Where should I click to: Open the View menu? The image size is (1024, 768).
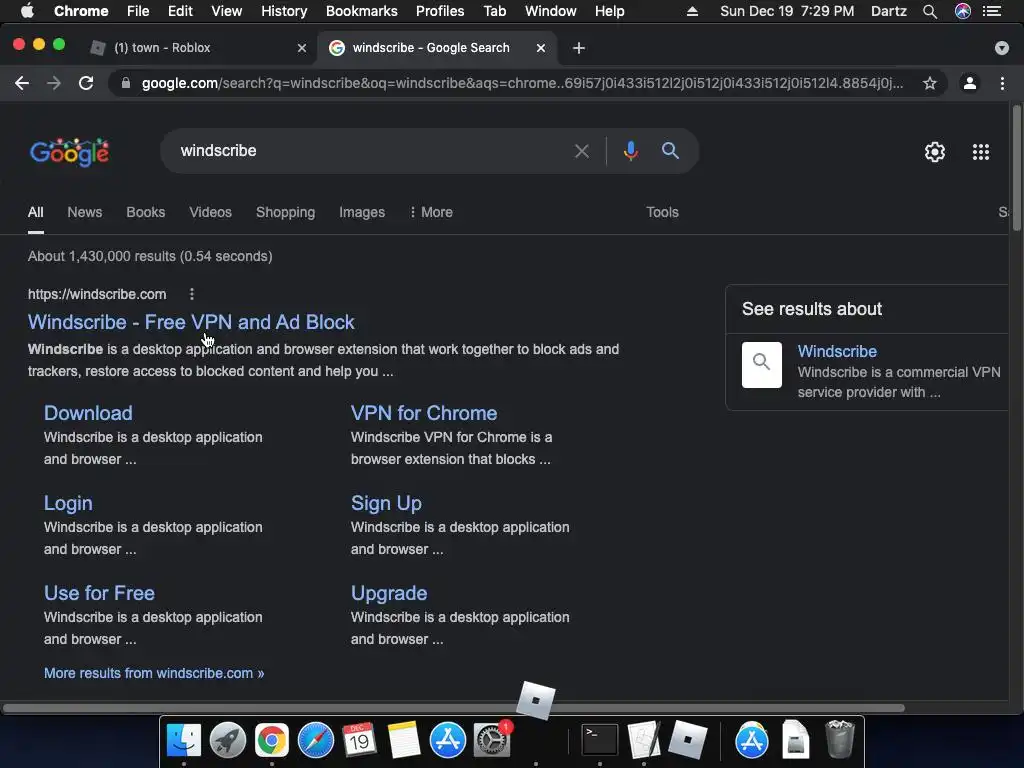point(227,11)
